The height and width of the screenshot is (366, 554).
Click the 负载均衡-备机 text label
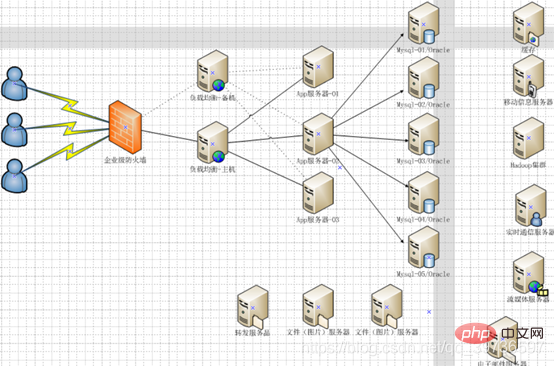[213, 98]
